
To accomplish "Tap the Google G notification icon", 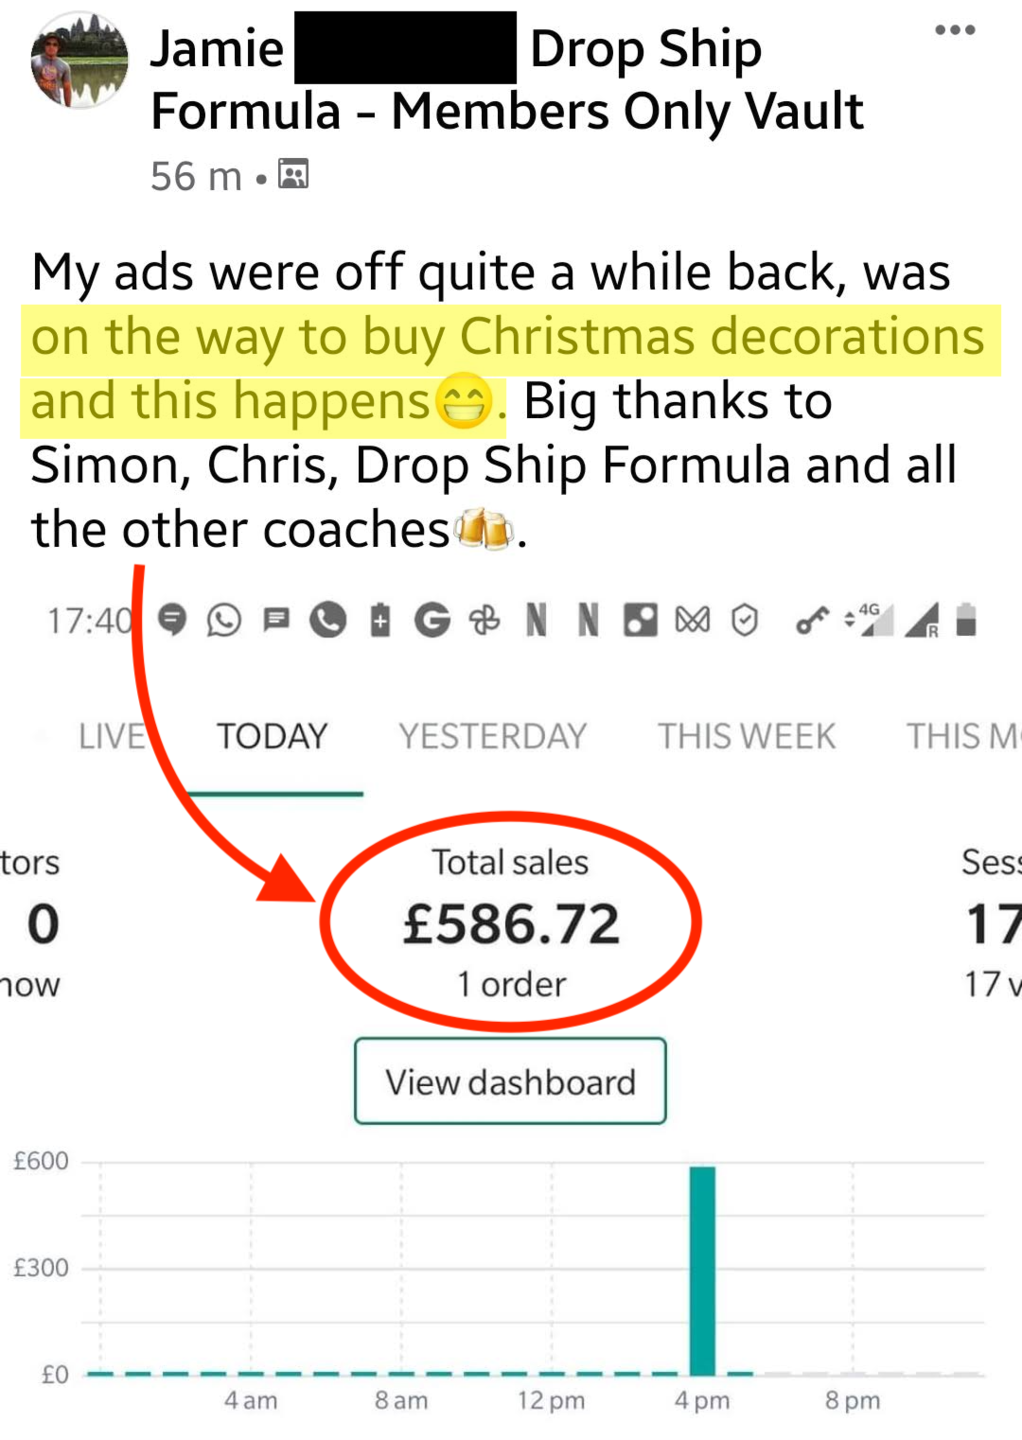I will click(x=432, y=621).
